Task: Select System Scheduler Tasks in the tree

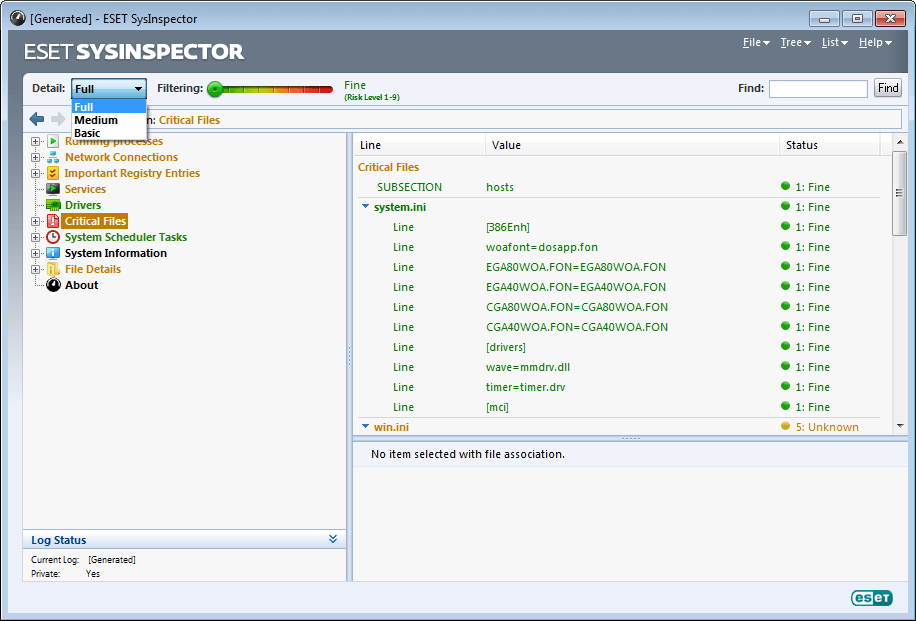Action: point(126,237)
